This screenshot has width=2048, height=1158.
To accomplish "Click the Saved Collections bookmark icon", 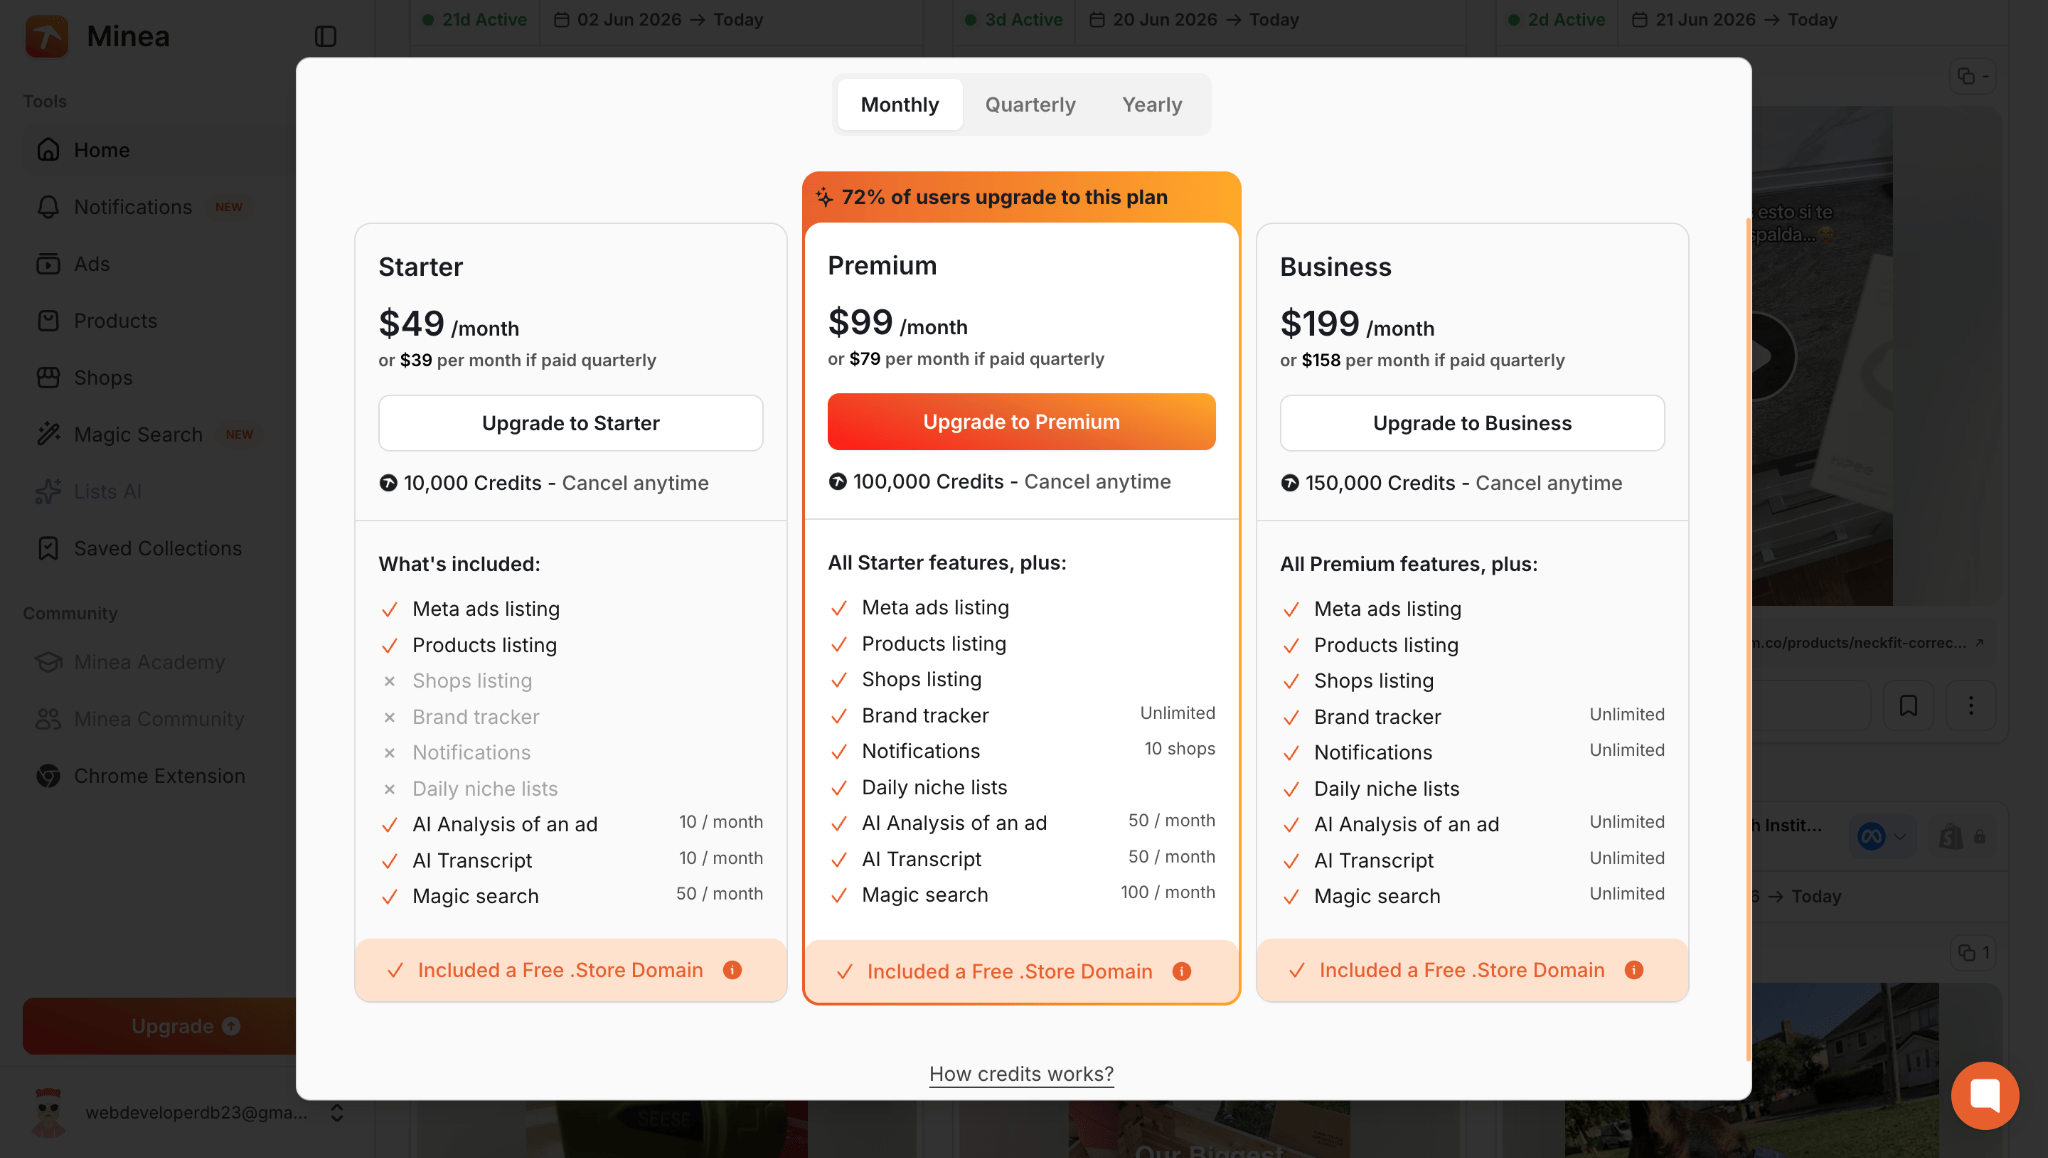I will click(x=48, y=548).
